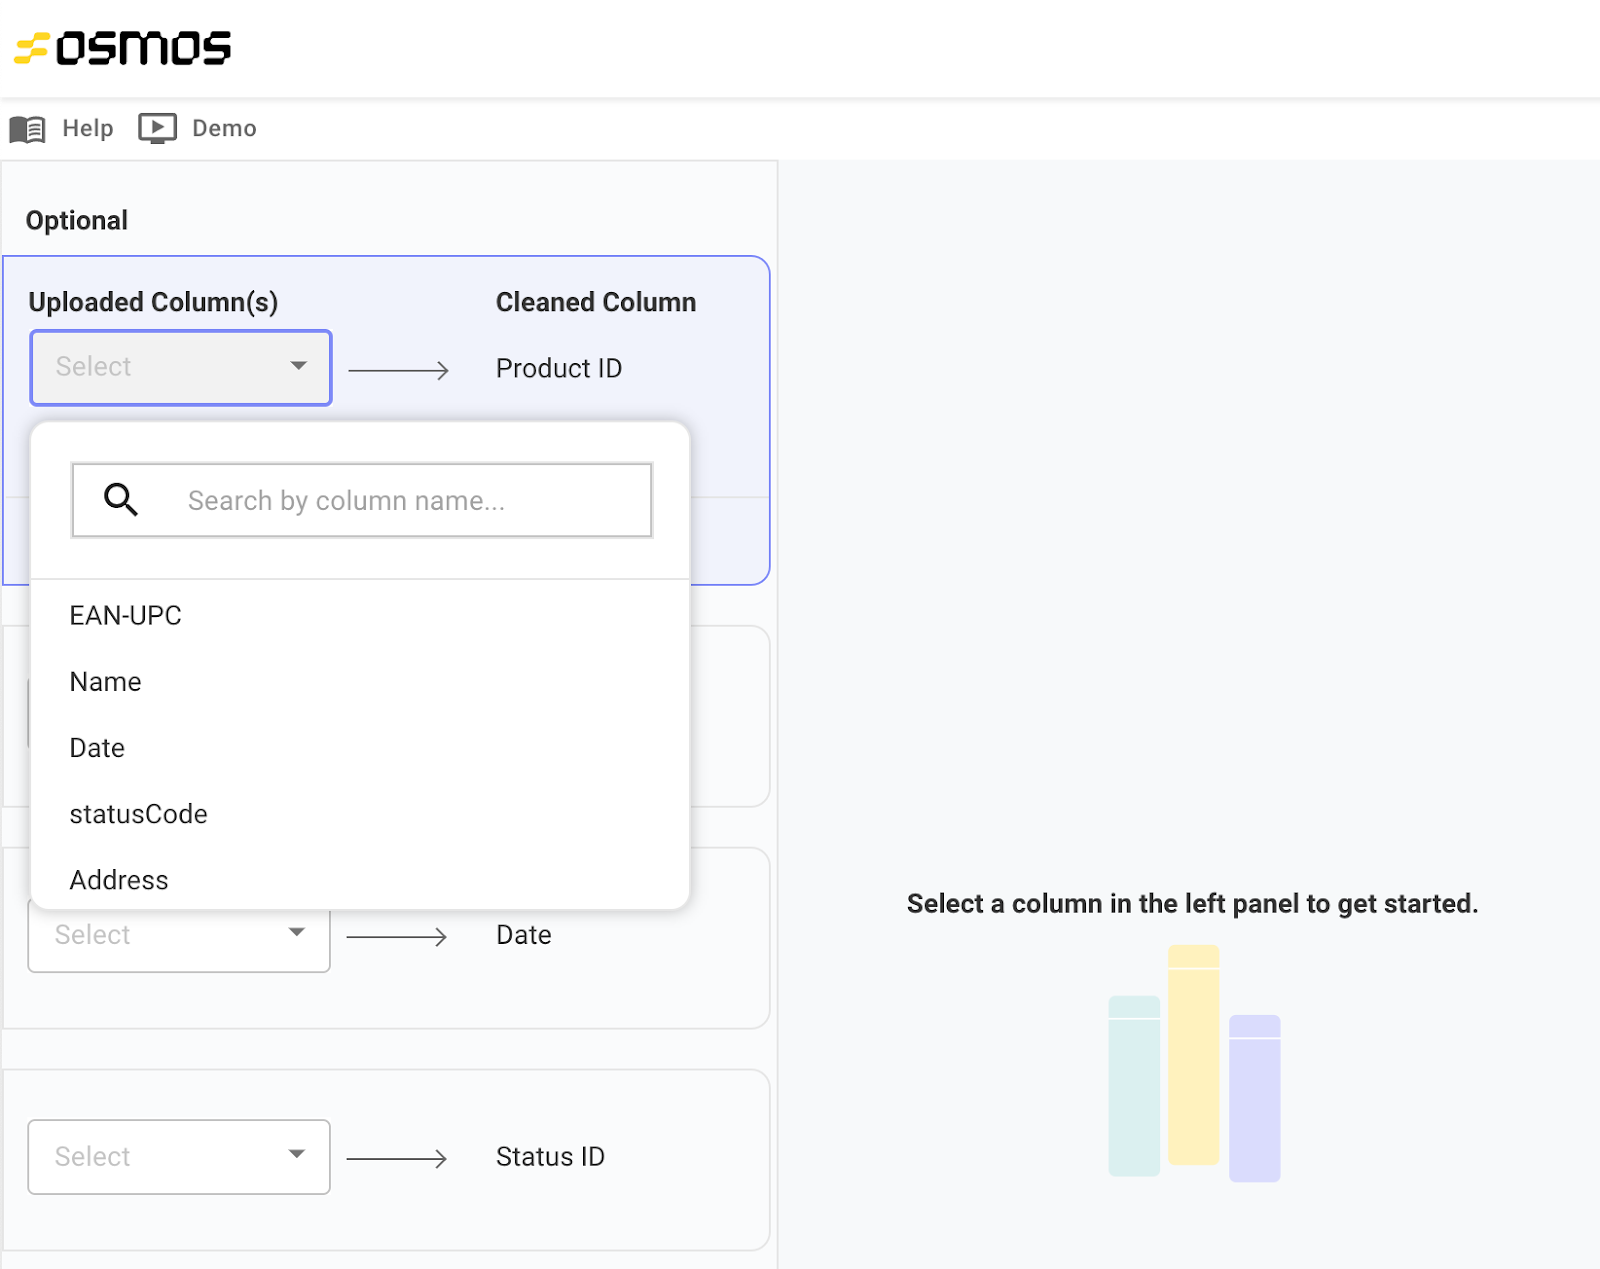This screenshot has width=1600, height=1269.
Task: Click the arrow pointing to Status ID
Action: [x=396, y=1159]
